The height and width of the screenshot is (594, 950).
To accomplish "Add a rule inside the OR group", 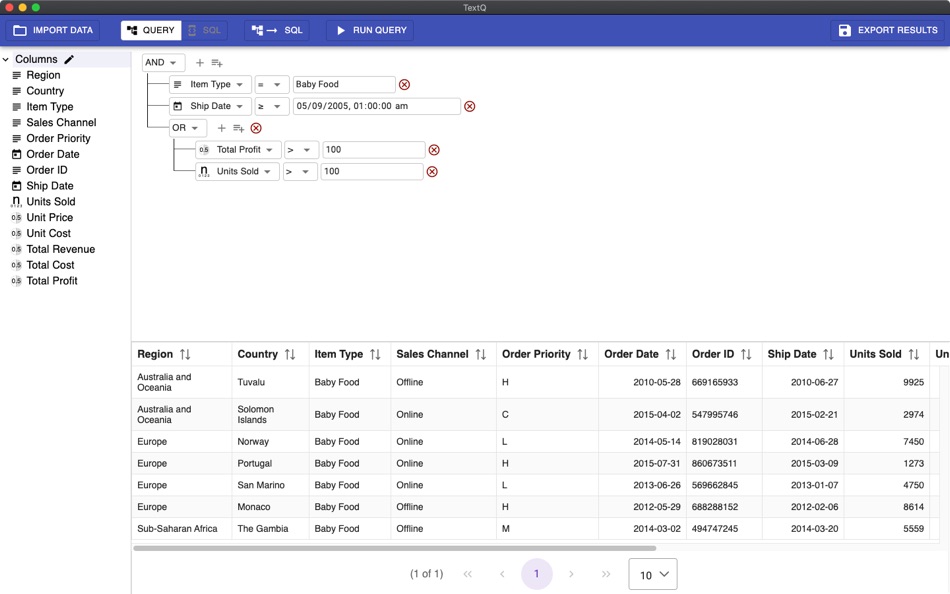I will point(221,128).
